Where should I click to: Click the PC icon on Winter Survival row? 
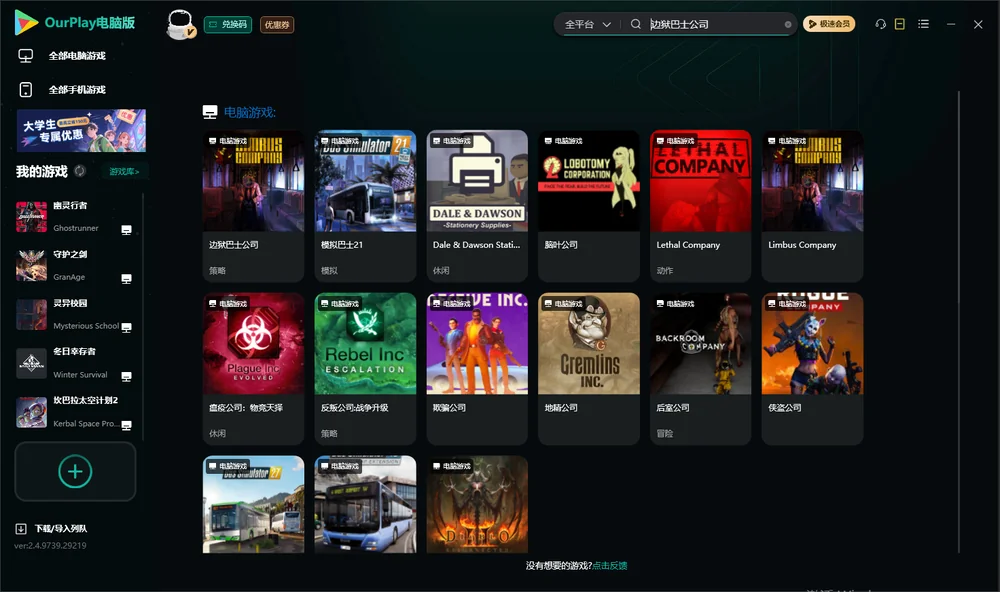tap(126, 376)
